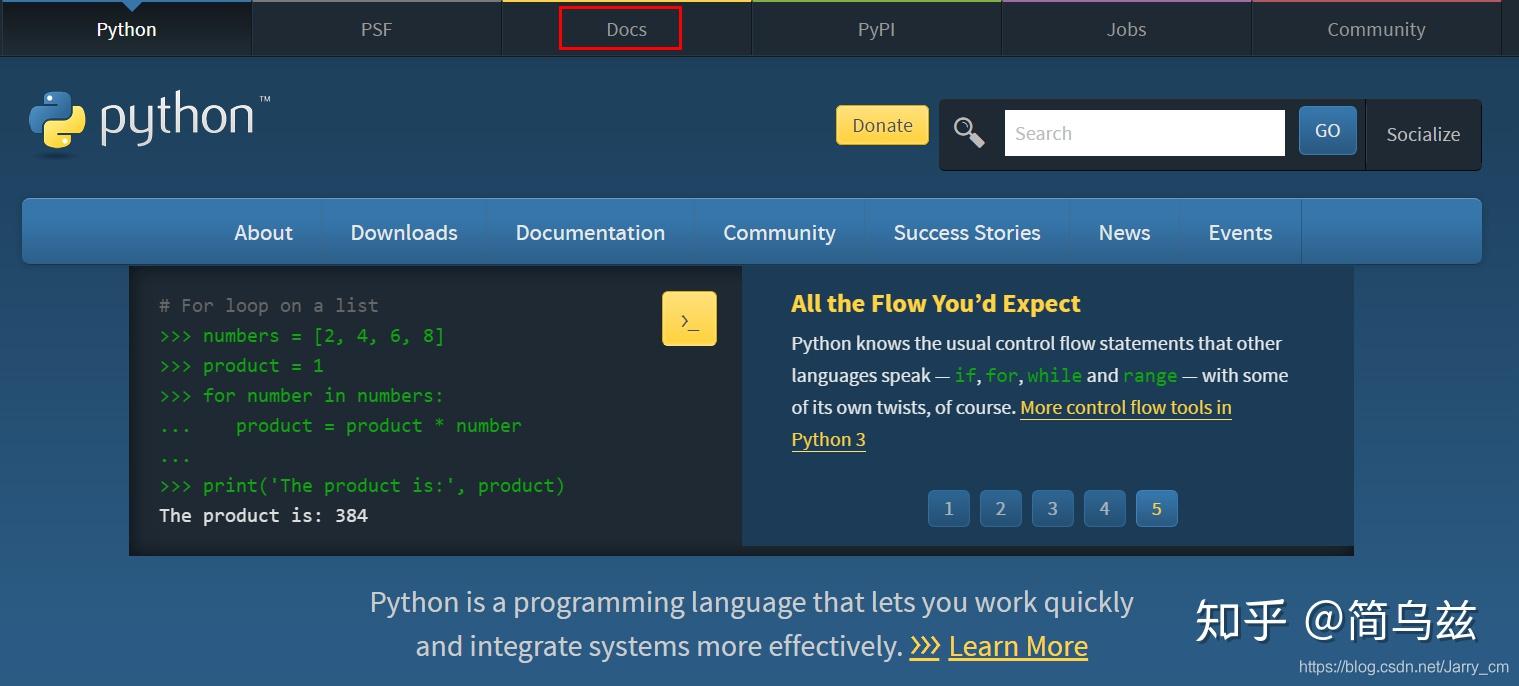This screenshot has width=1519, height=686.
Task: Click the magnifying glass search icon
Action: click(x=969, y=132)
